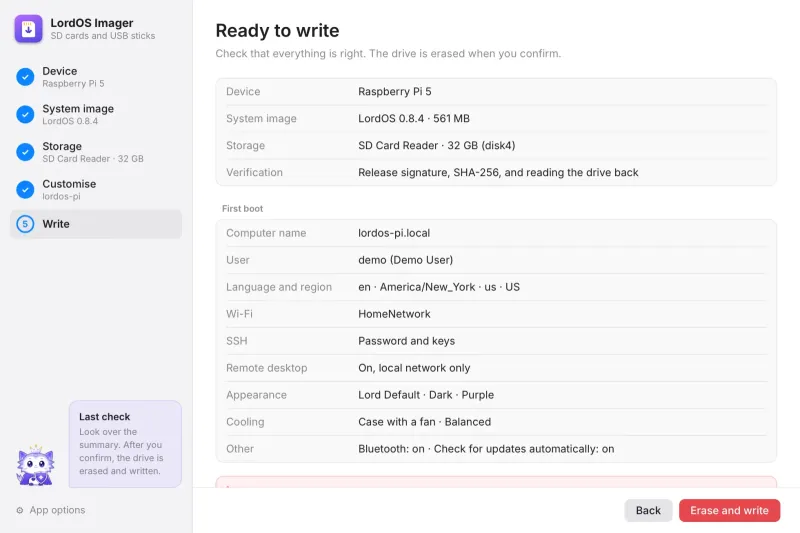
Task: Click the step 5 Write number icon
Action: 25,224
